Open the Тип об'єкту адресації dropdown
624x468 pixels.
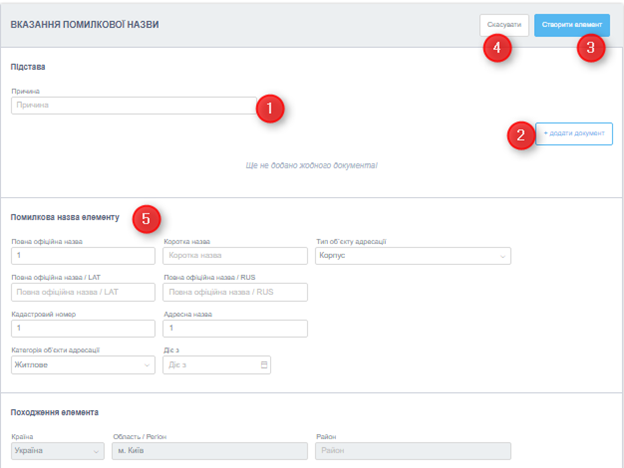(412, 256)
